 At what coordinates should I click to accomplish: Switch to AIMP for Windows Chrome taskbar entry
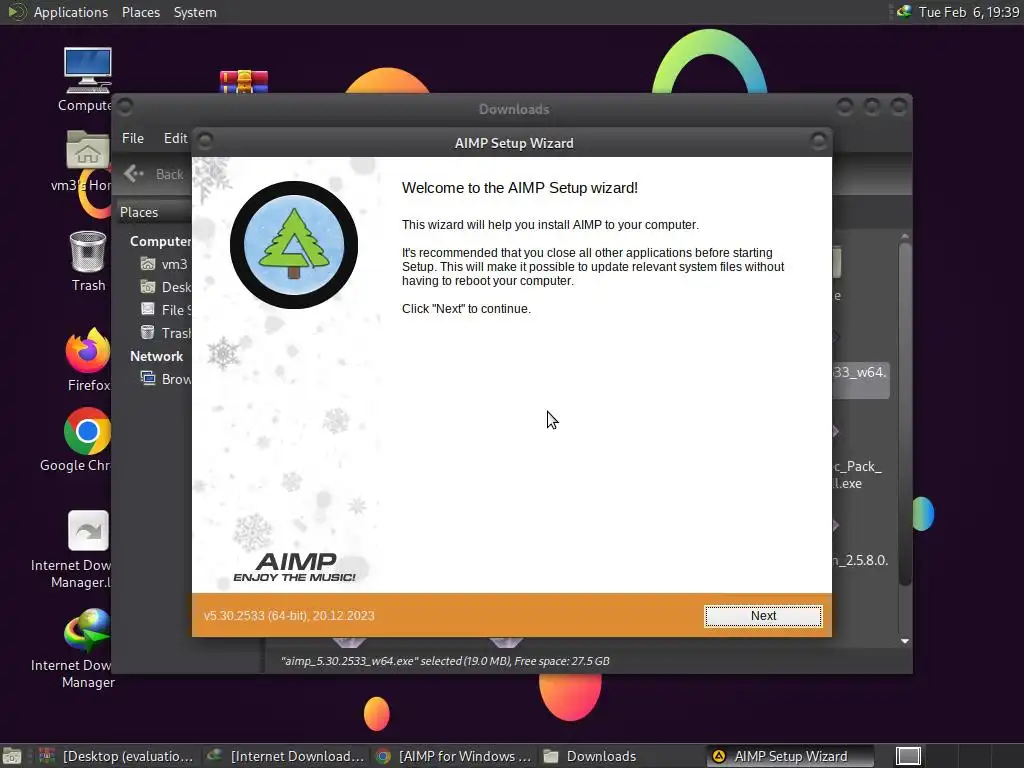point(454,756)
